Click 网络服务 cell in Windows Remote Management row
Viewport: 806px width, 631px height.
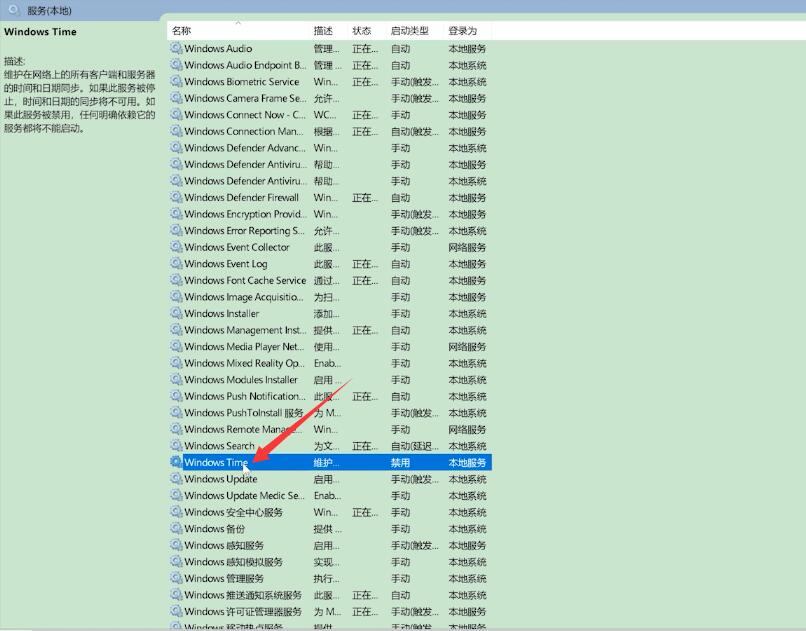(467, 430)
